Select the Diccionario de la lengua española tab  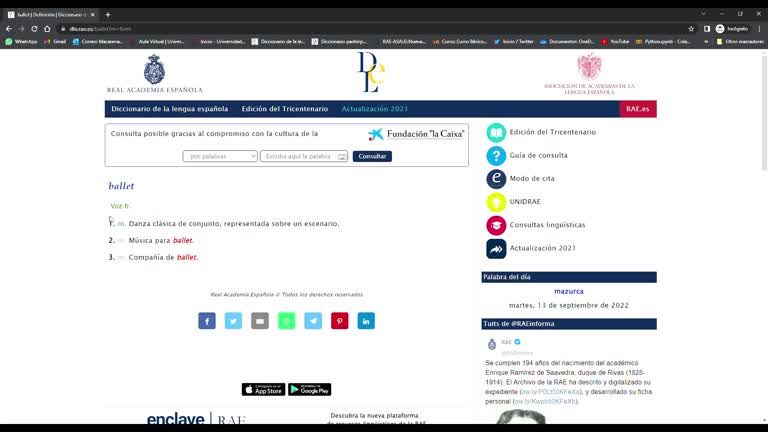(x=169, y=109)
